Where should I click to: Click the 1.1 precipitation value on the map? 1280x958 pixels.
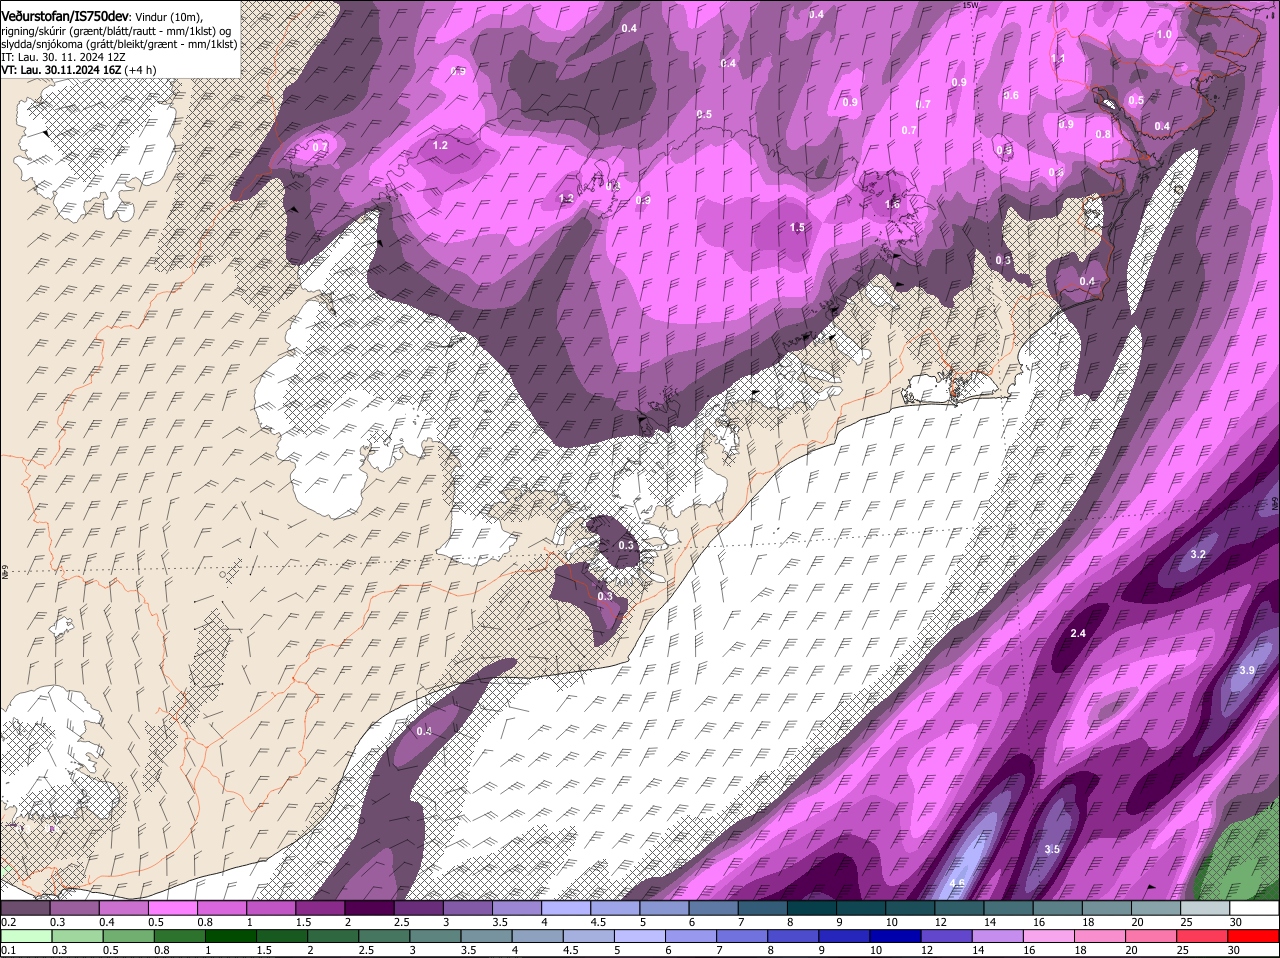(1058, 59)
